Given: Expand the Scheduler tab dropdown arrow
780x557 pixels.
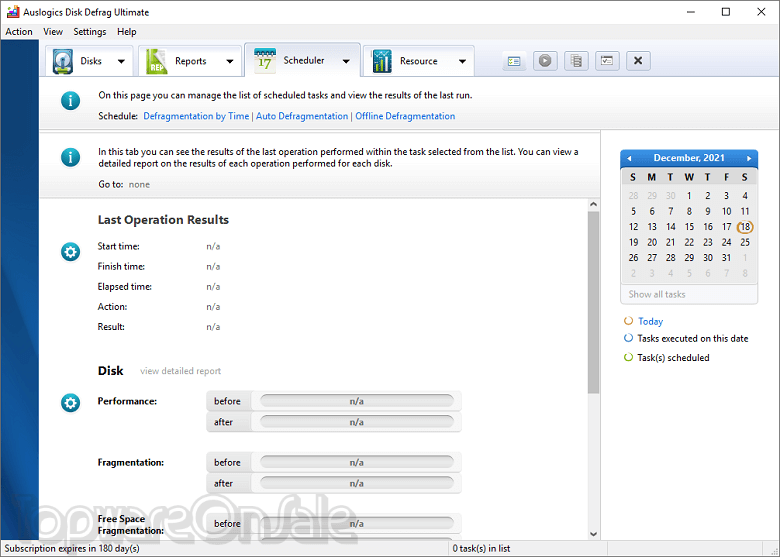Looking at the screenshot, I should click(x=346, y=61).
